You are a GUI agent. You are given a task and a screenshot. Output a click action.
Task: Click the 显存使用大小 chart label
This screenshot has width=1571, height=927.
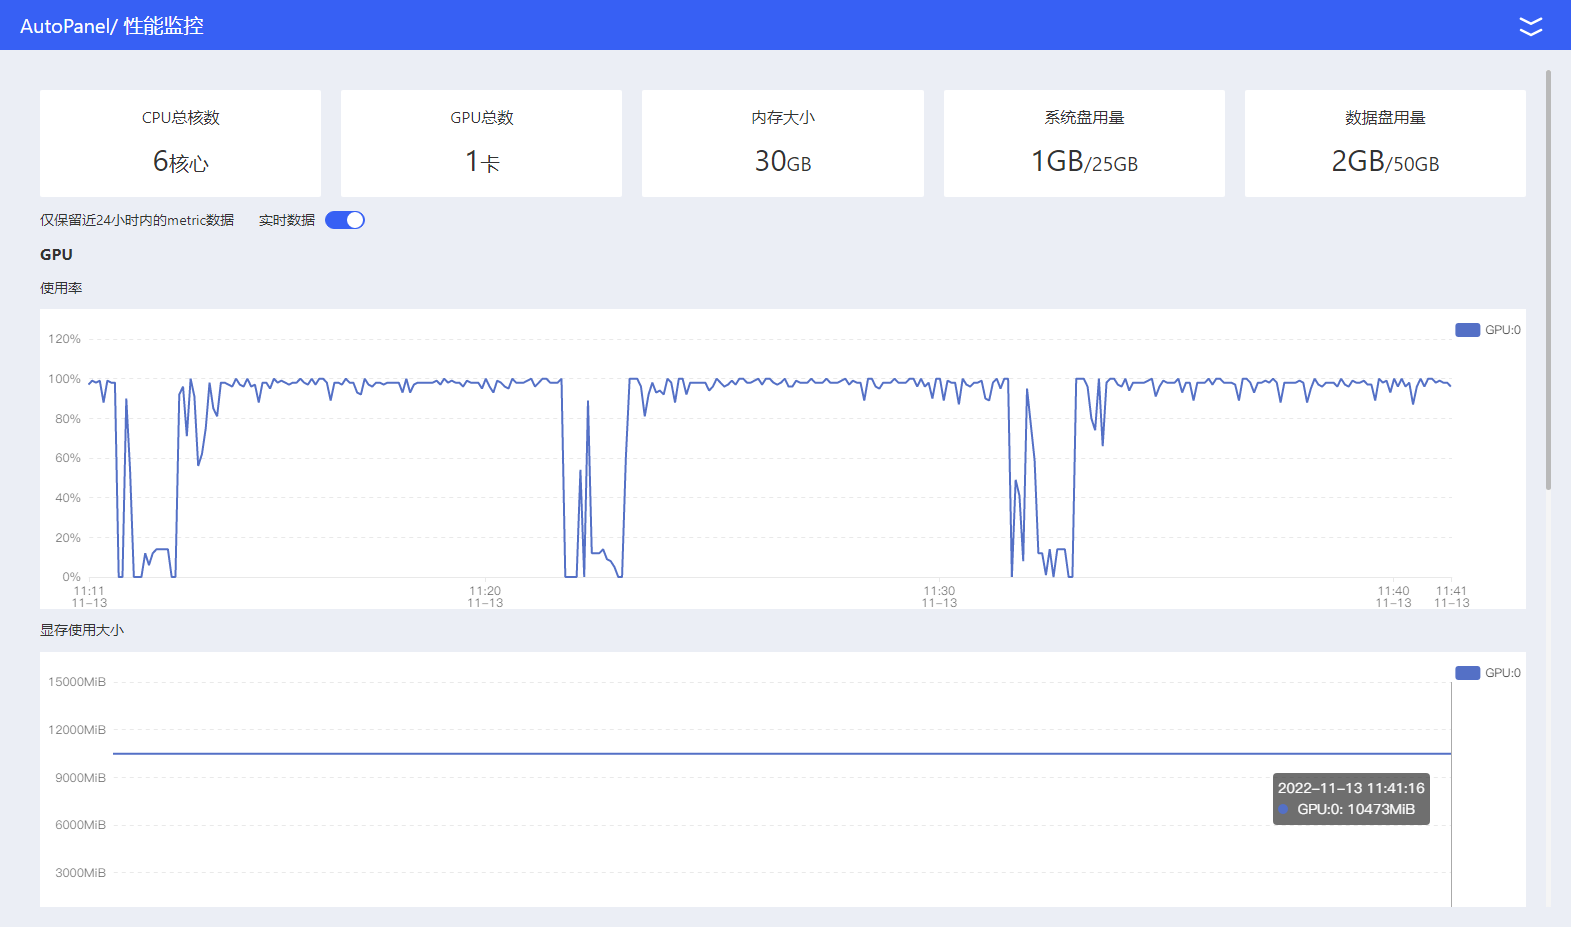pos(82,630)
